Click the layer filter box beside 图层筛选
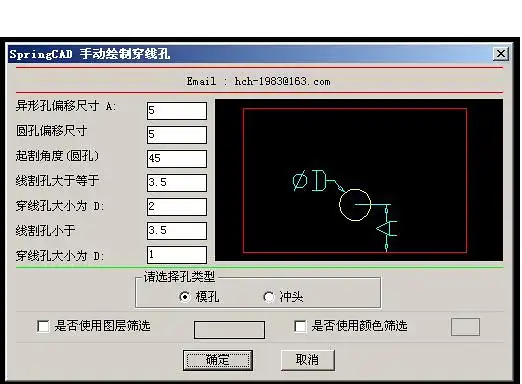Image resolution: width=522 pixels, height=384 pixels. tap(229, 330)
